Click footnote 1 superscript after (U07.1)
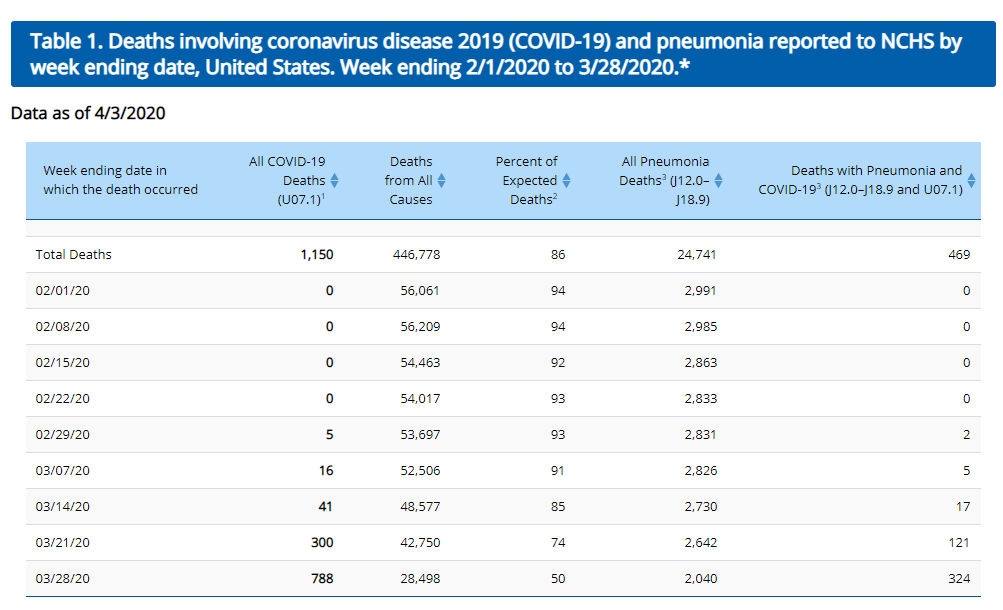1003x610 pixels. pyautogui.click(x=323, y=196)
